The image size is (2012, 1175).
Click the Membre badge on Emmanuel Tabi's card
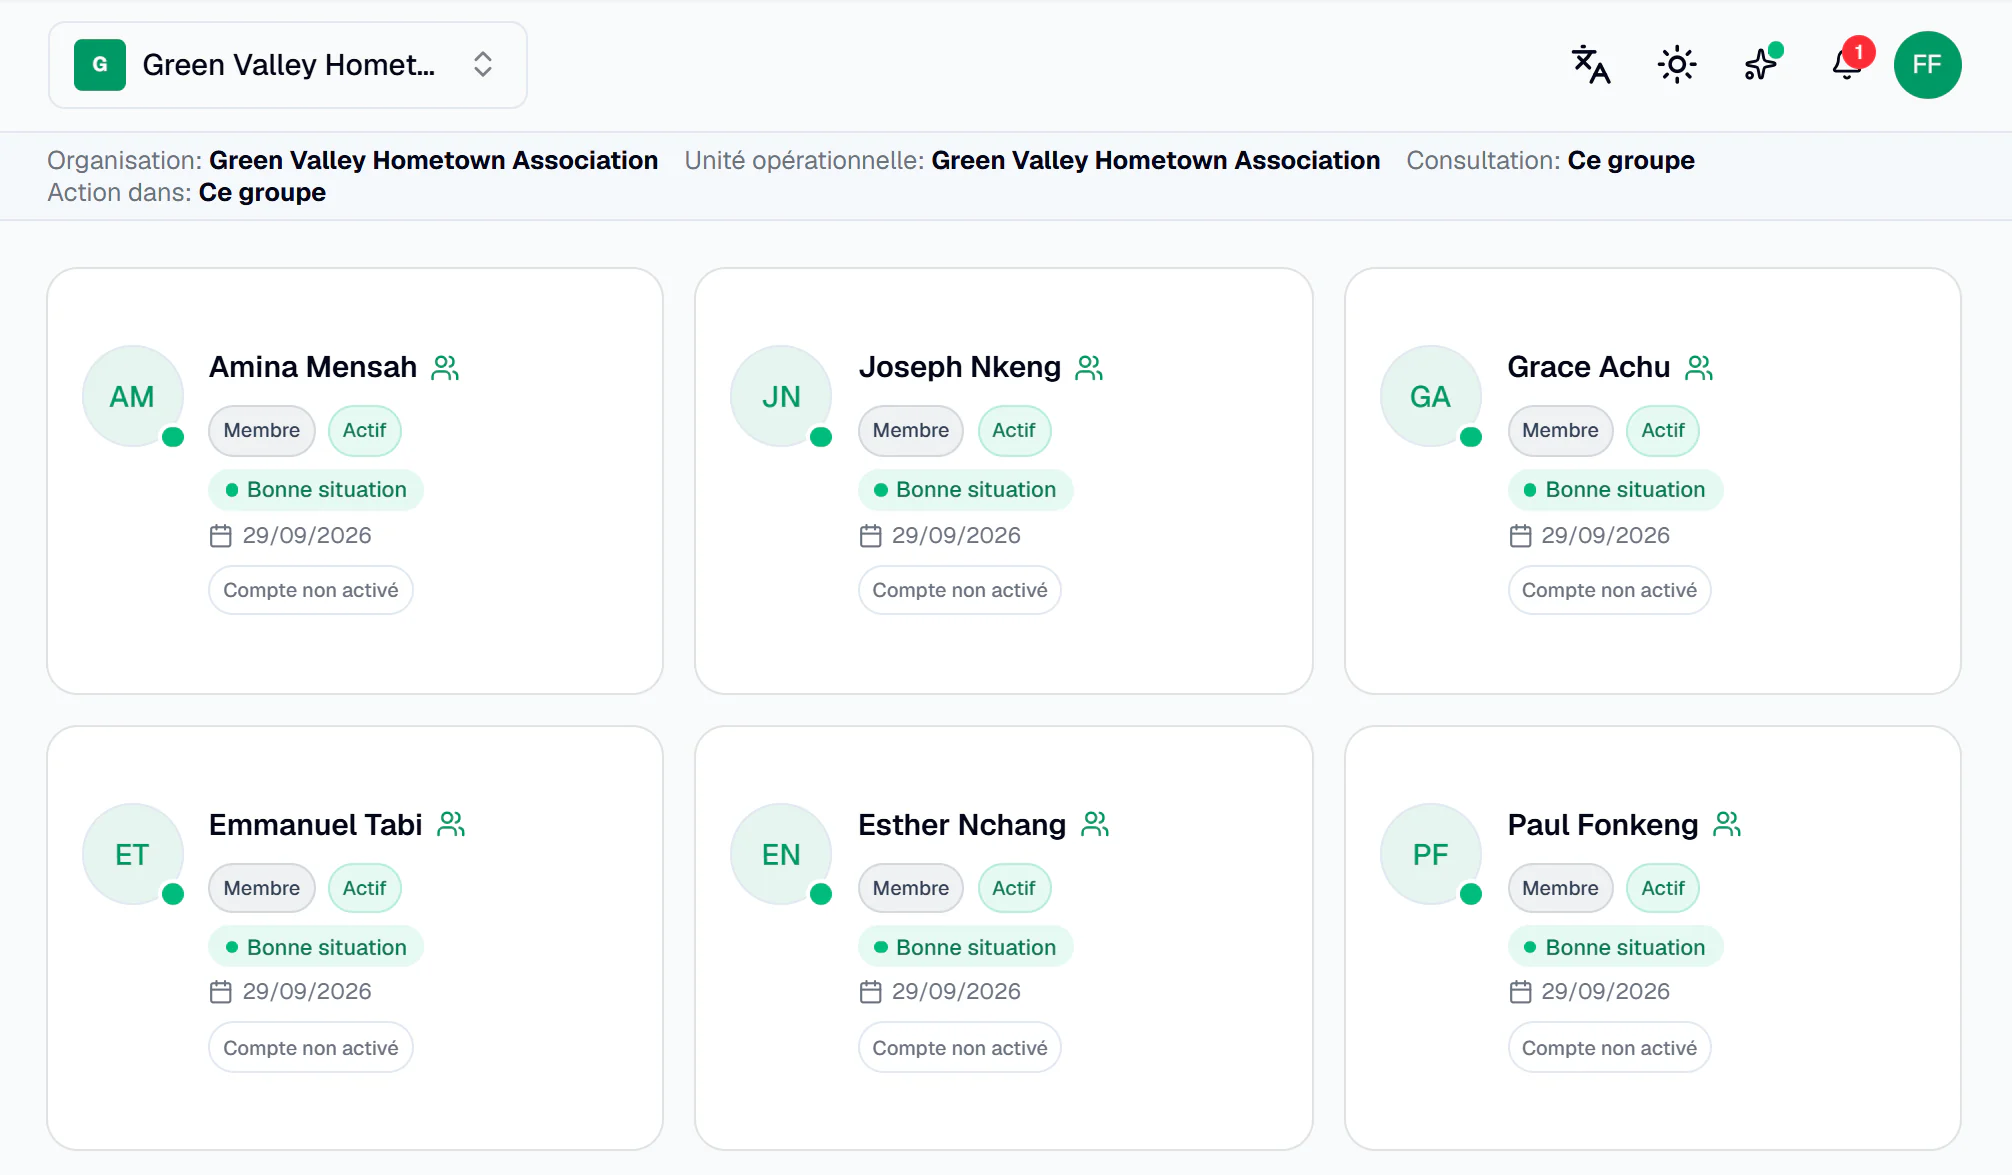click(x=262, y=888)
